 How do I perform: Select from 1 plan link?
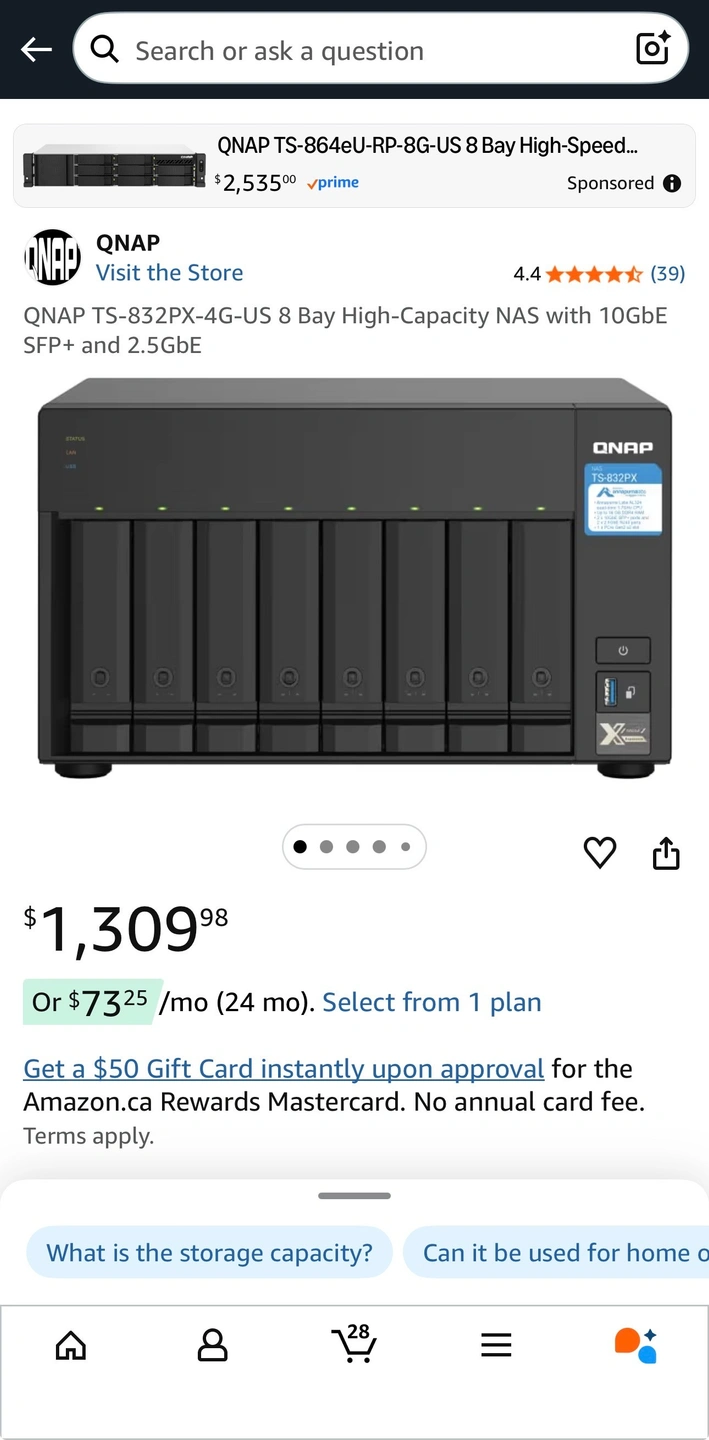[x=431, y=1002]
